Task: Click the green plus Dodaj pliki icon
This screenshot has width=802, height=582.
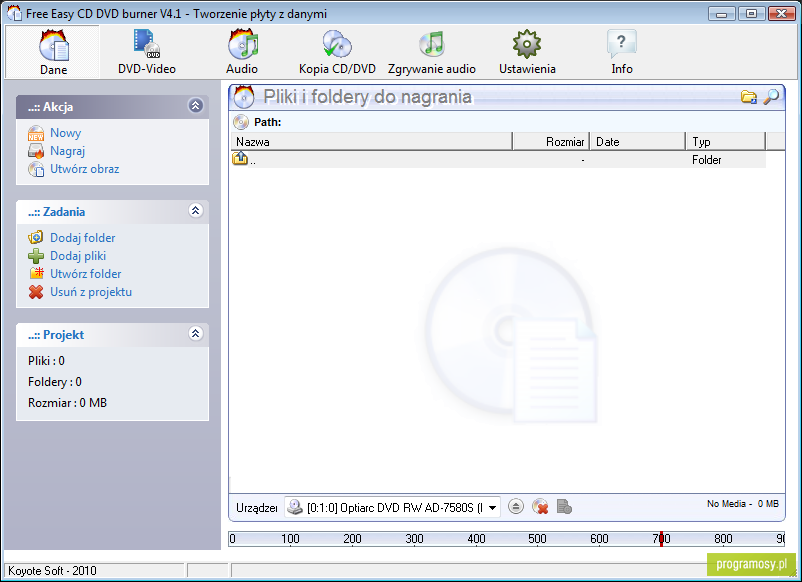Action: tap(36, 256)
